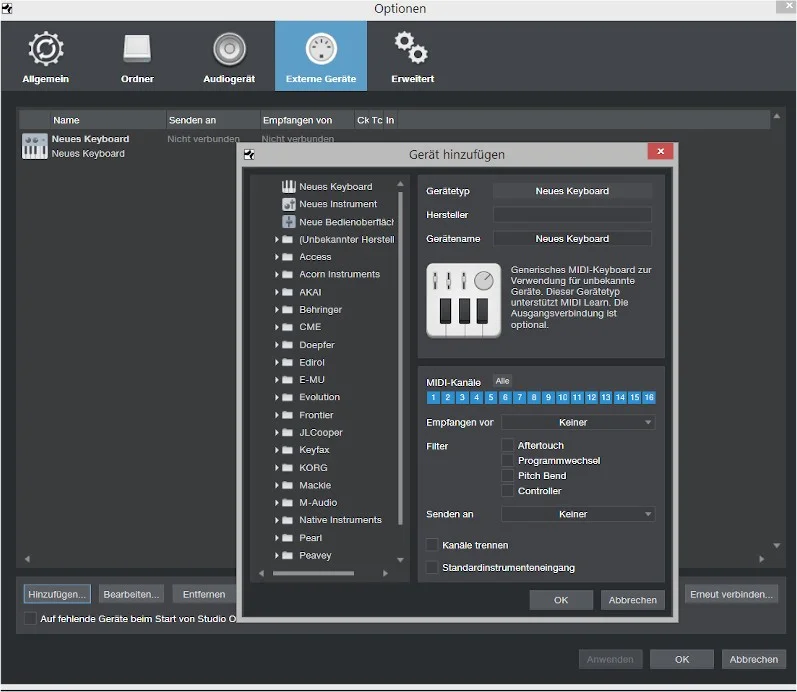Expand the Access tree arrow
Image resolution: width=797 pixels, height=692 pixels.
(x=277, y=257)
